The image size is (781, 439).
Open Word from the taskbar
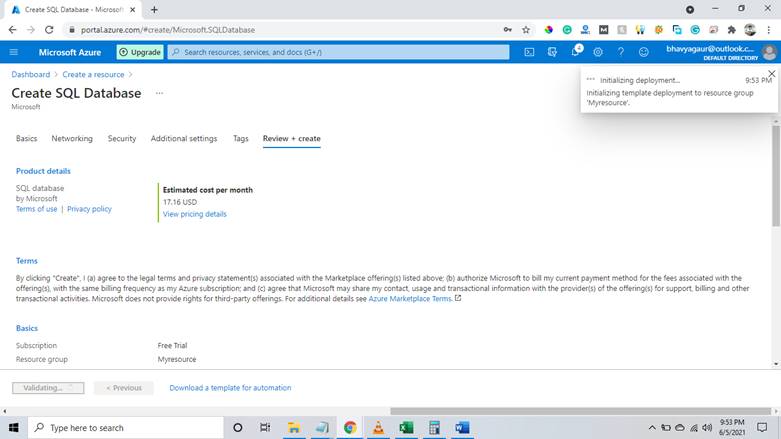tap(462, 428)
